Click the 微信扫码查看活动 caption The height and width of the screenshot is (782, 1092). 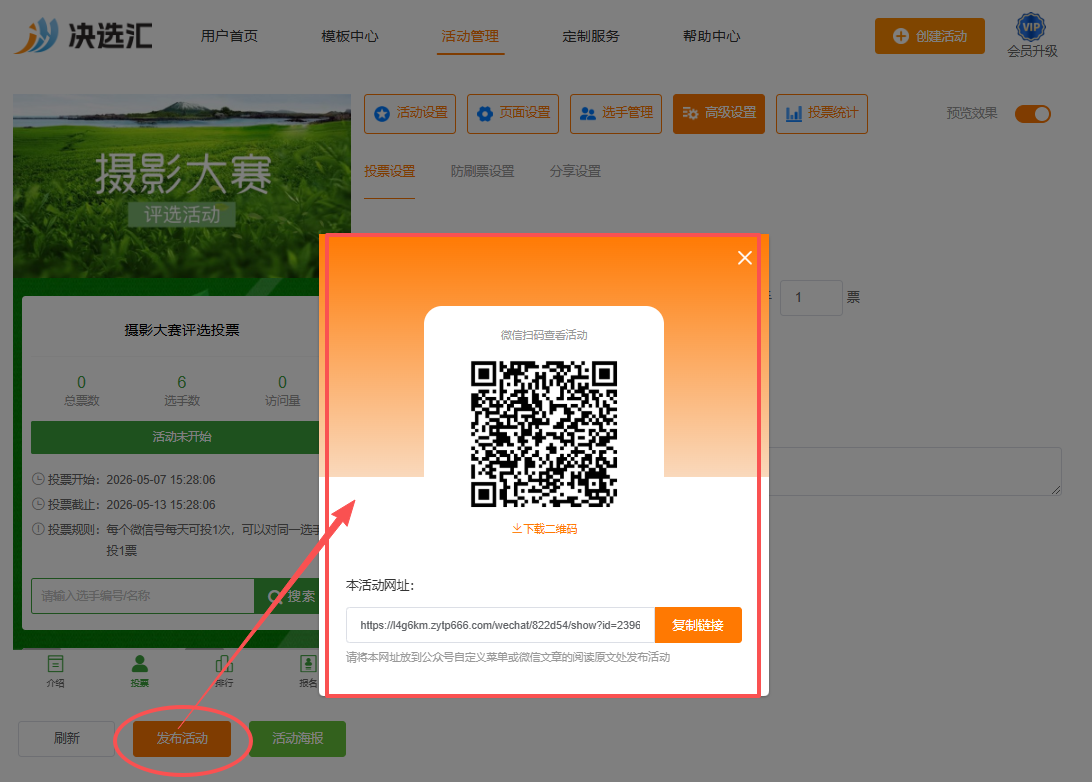point(544,336)
